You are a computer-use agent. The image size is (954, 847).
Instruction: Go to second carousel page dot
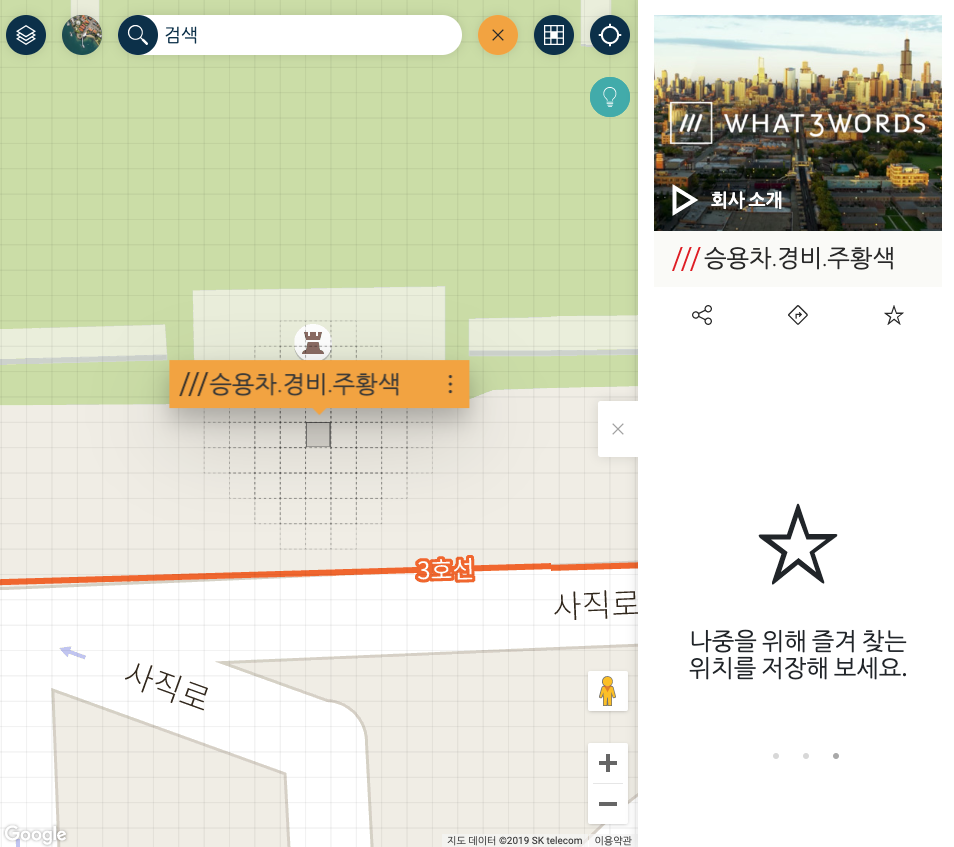806,756
